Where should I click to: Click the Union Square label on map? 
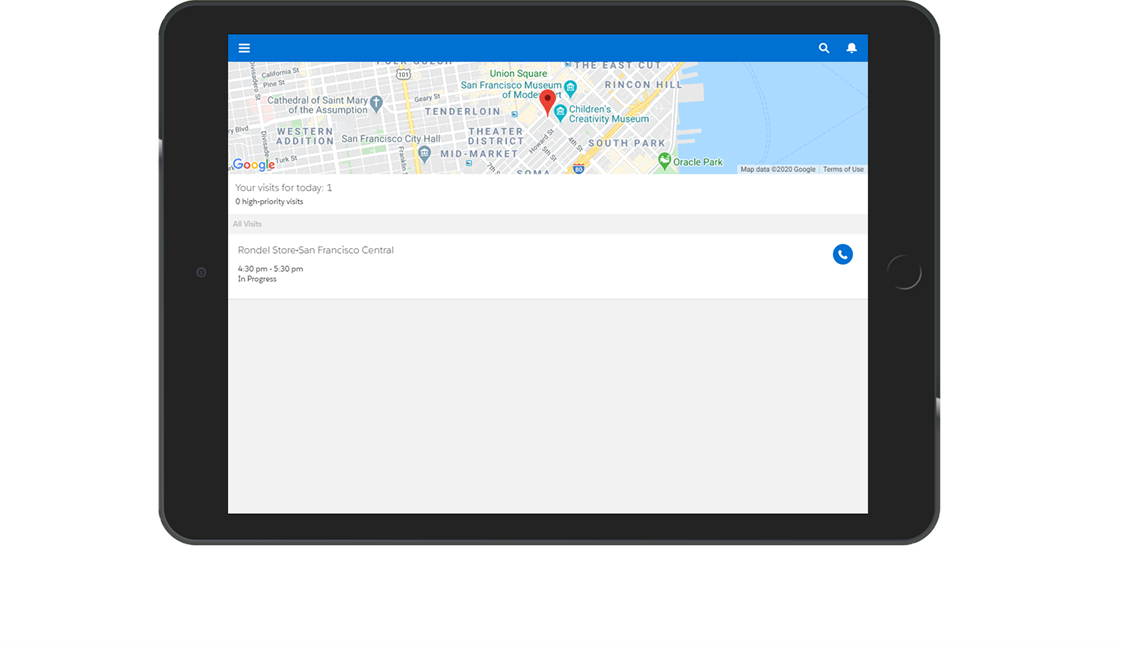(518, 73)
